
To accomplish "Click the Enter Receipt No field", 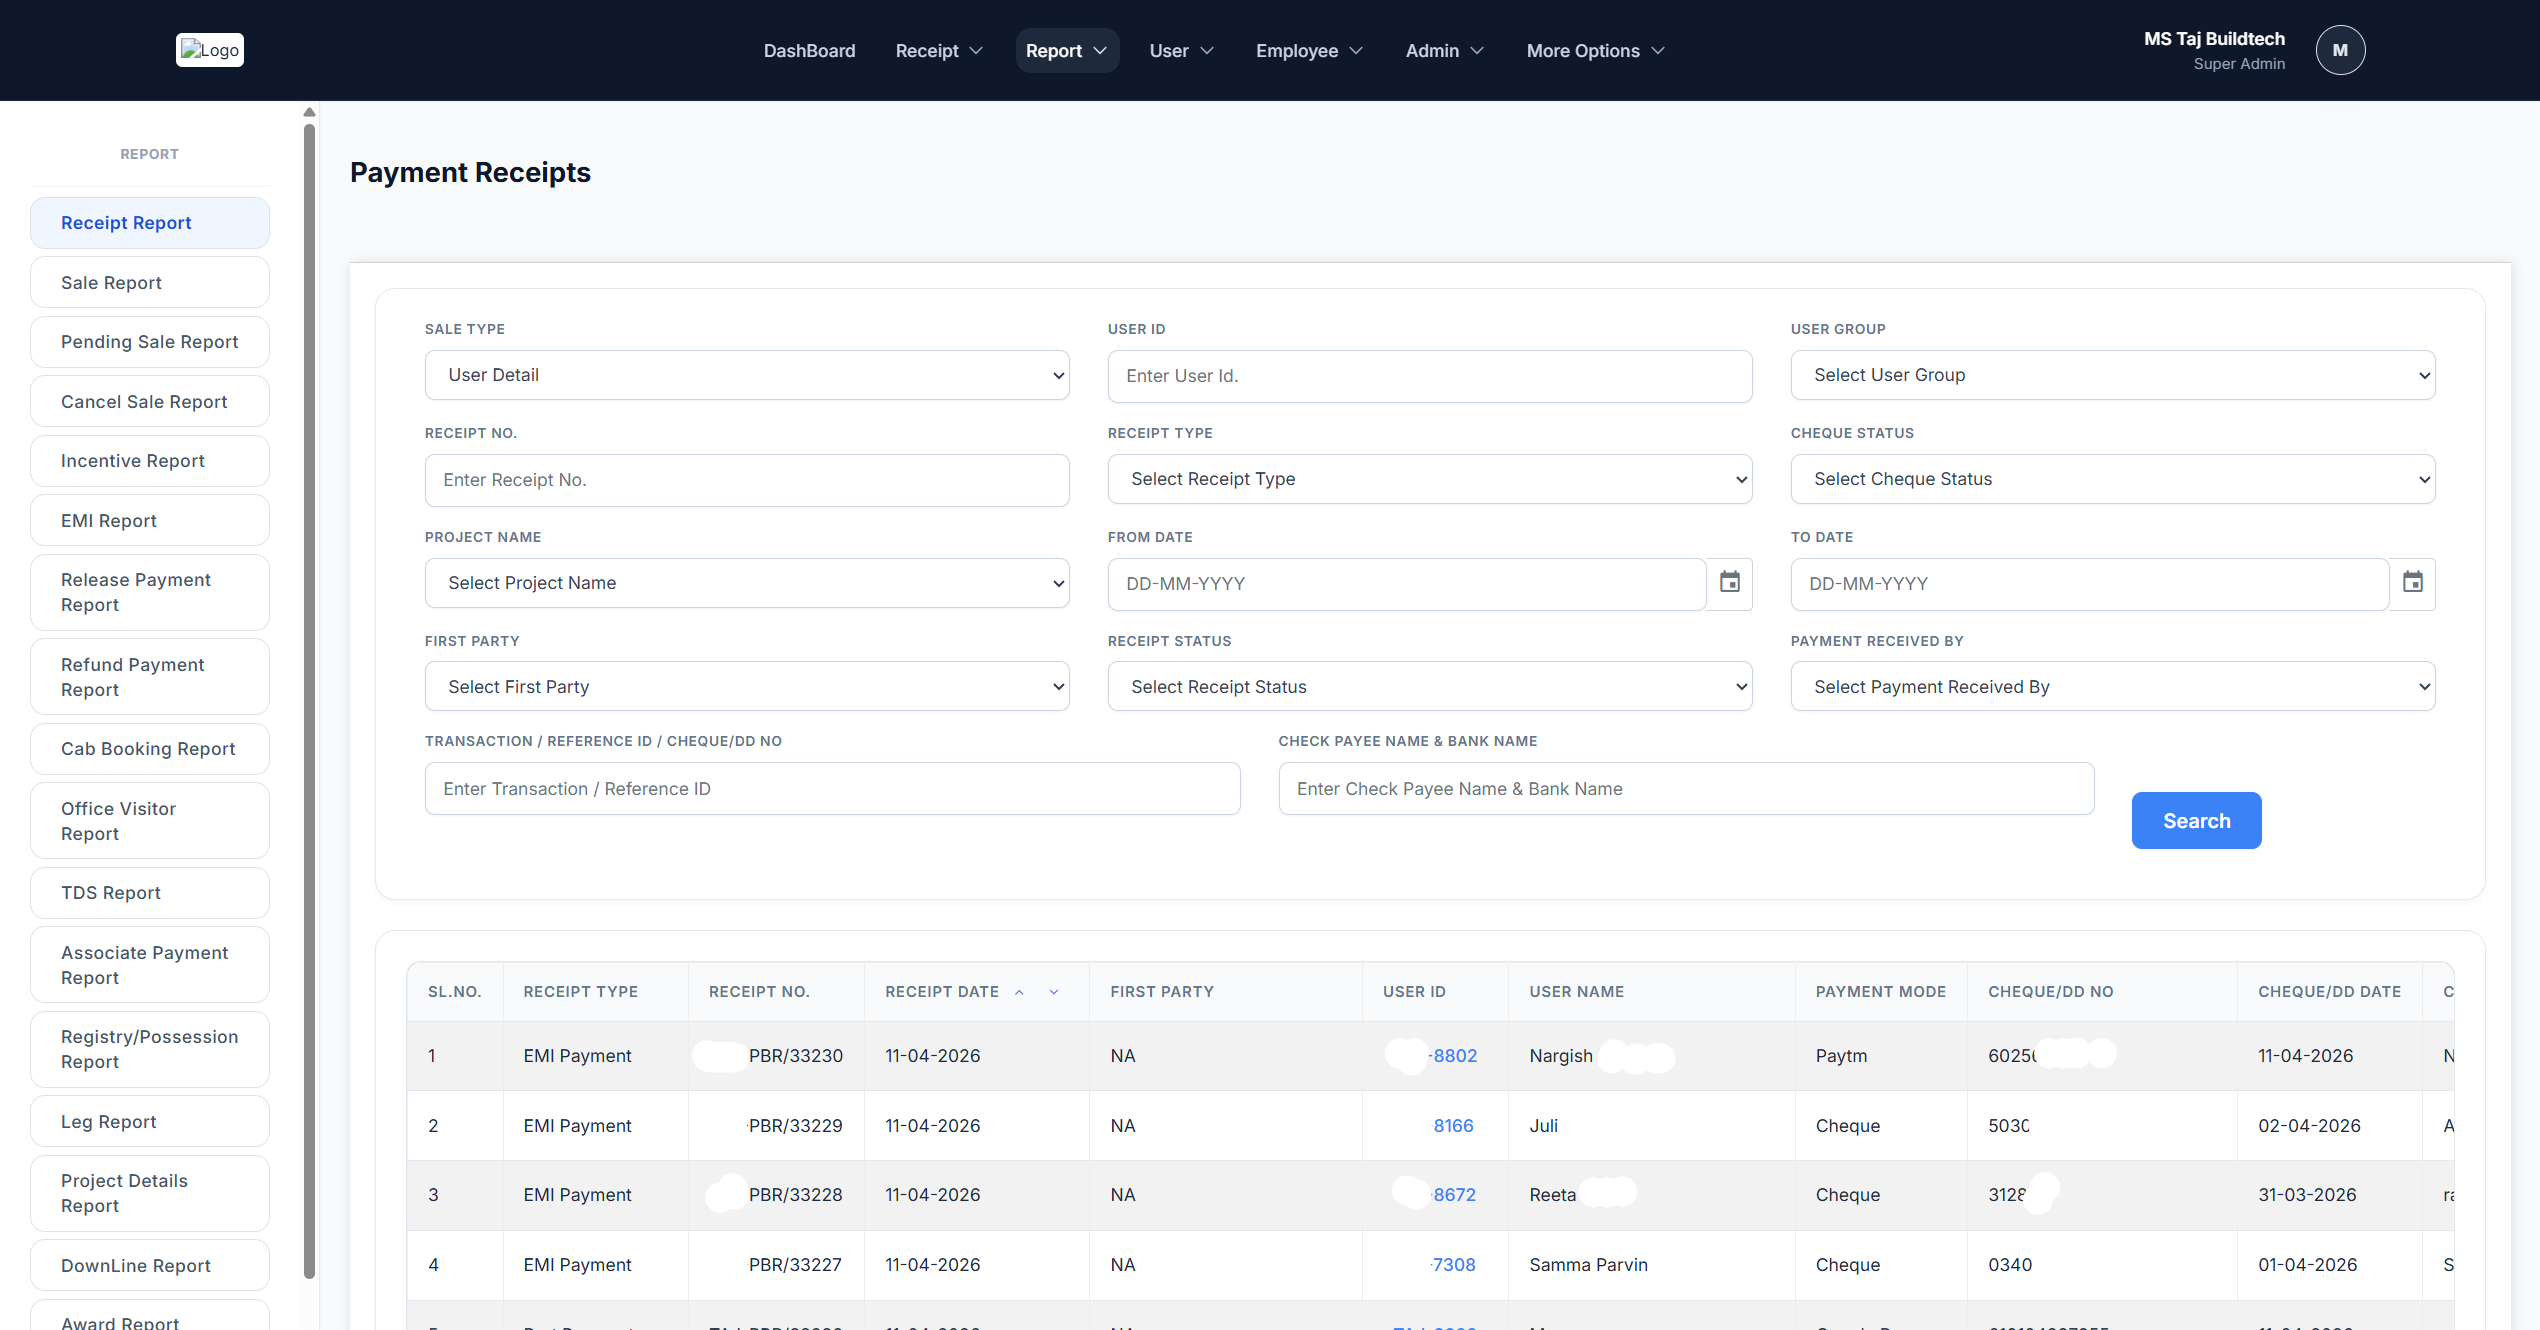I will pos(746,480).
